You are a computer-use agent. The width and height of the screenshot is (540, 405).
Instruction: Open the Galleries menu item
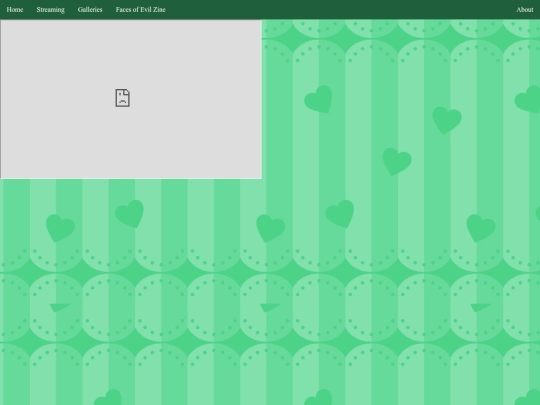tap(90, 10)
